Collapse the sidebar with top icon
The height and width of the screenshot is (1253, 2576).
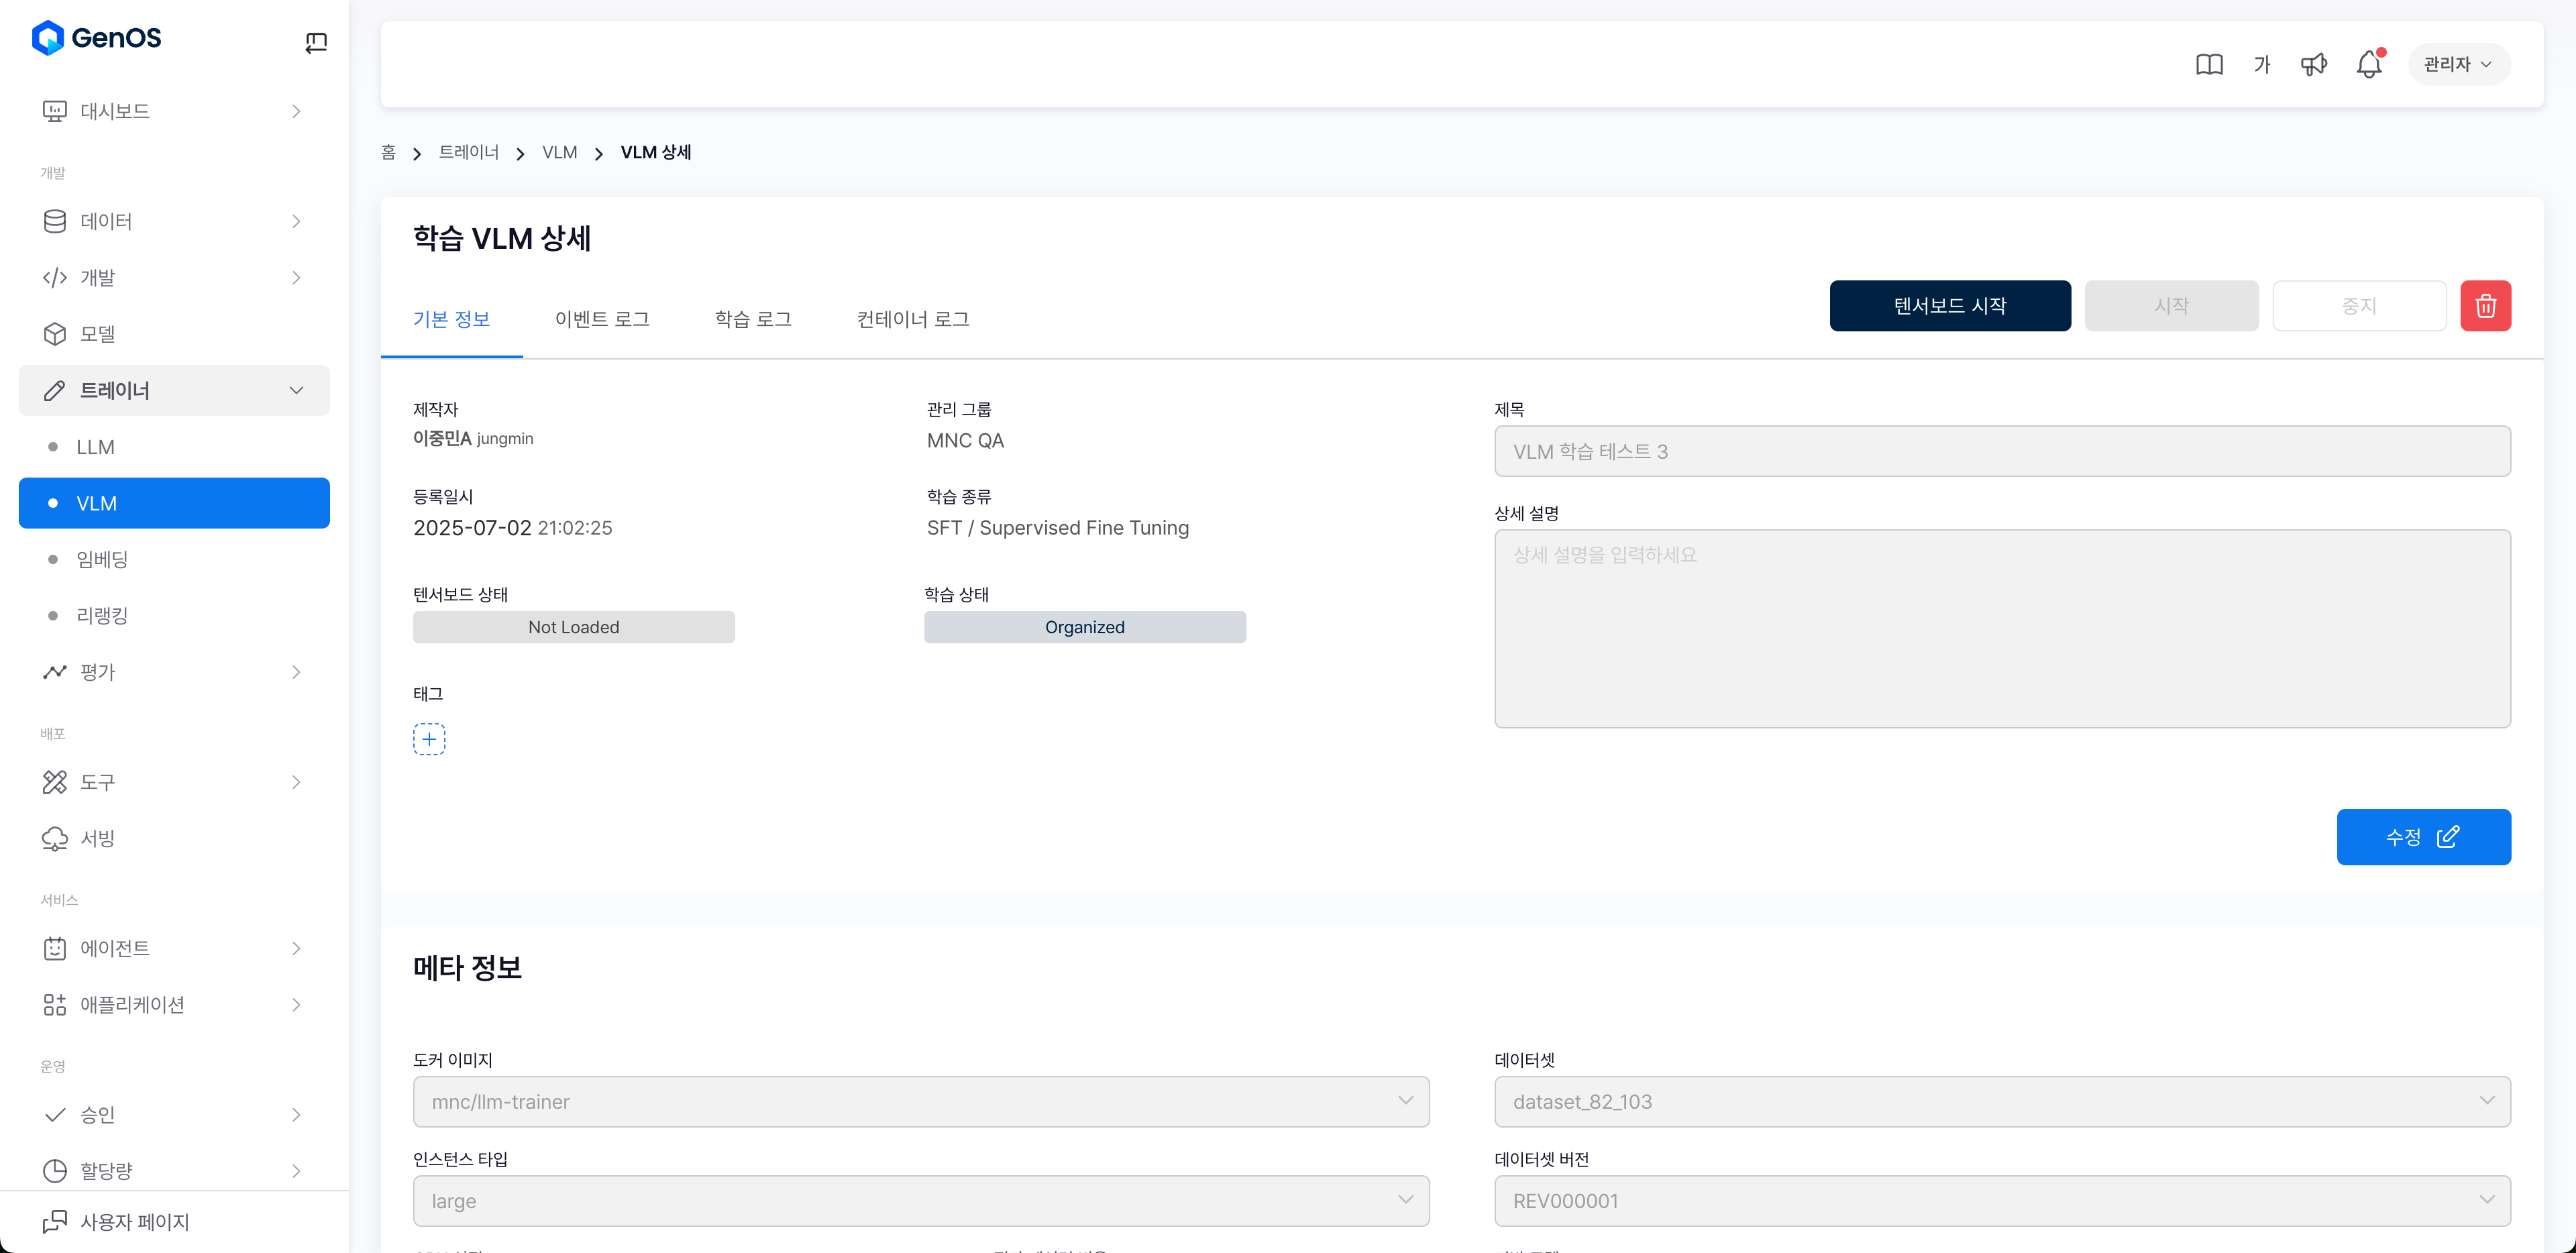click(x=316, y=42)
